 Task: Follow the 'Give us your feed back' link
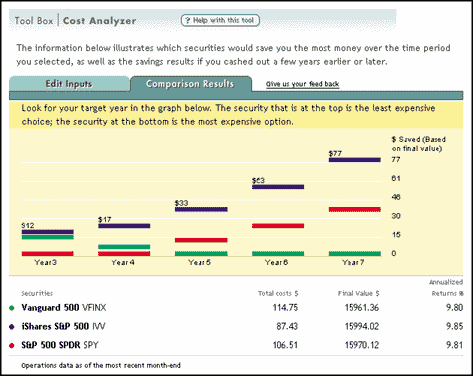coord(302,84)
